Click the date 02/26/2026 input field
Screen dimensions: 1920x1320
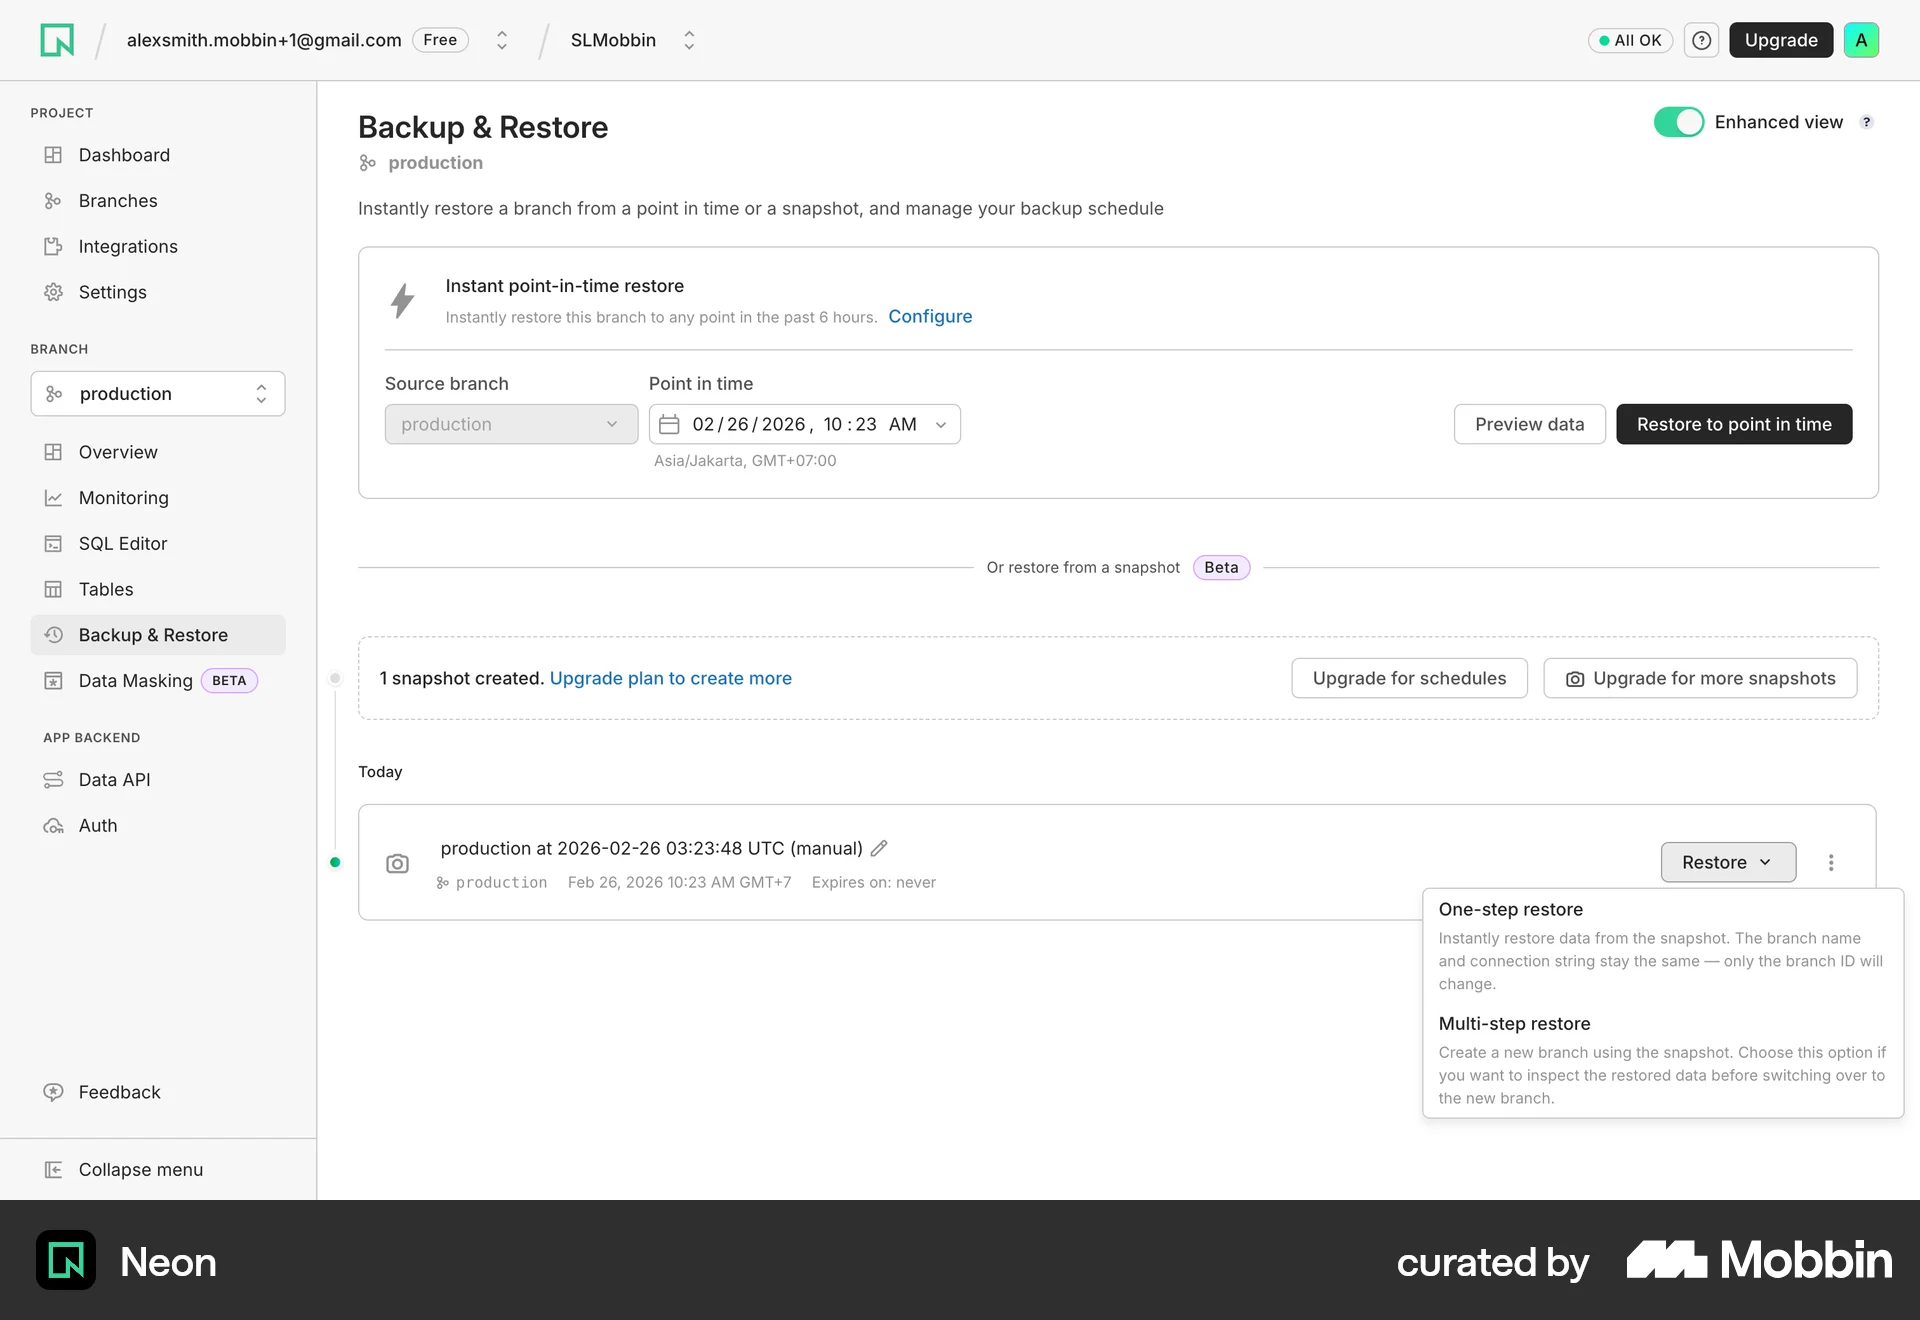(x=805, y=424)
